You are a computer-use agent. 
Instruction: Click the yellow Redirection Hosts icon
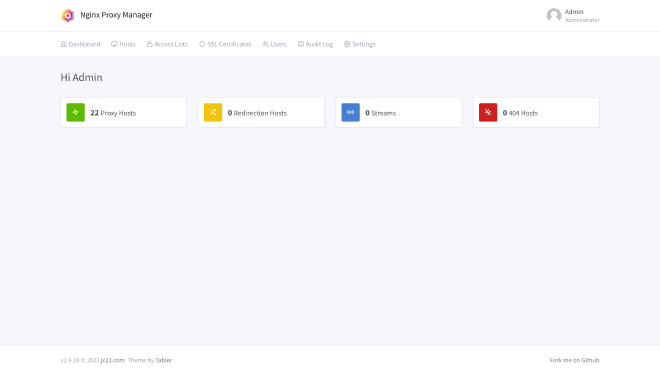point(213,112)
